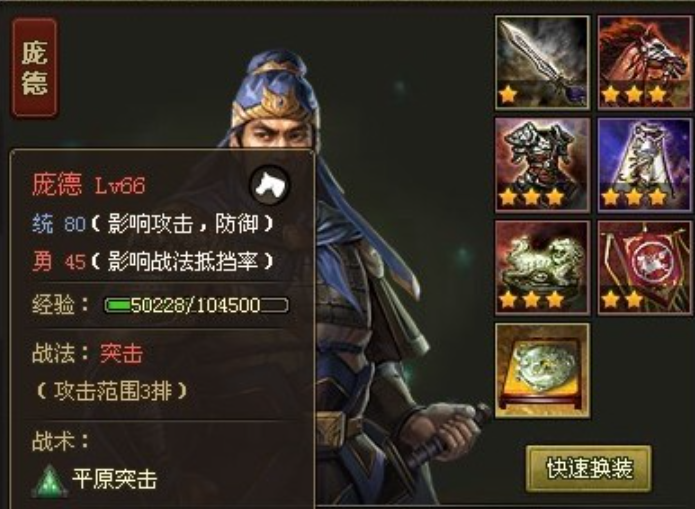This screenshot has width=695, height=509.
Task: Click the 勇 45 bravery stat line
Action: coord(153,262)
